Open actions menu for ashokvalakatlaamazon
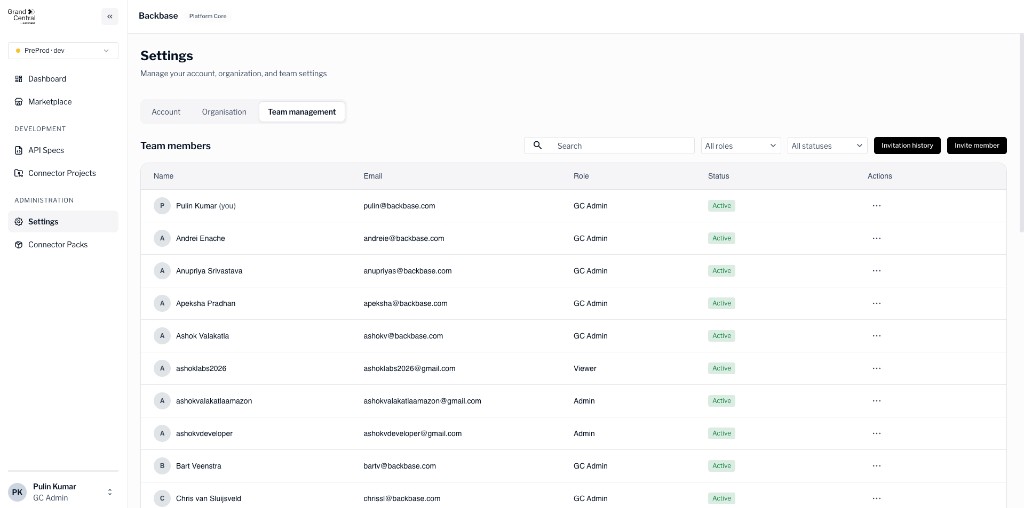The image size is (1024, 508). 876,401
